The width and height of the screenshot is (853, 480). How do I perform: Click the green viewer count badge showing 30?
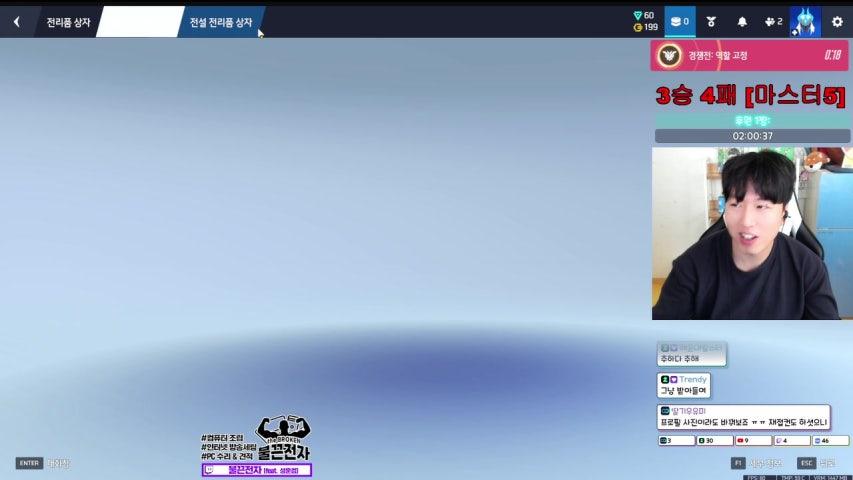click(x=715, y=440)
